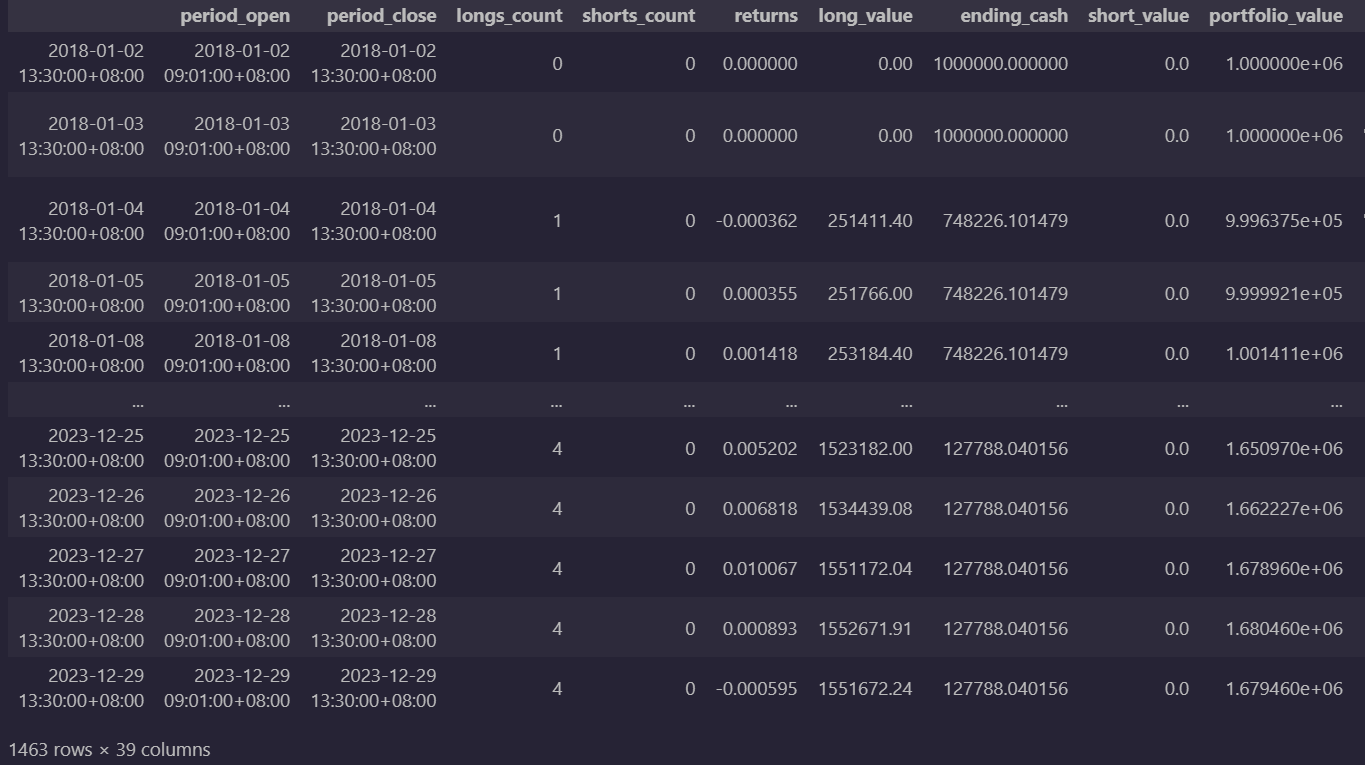Click the returns column header
Image resolution: width=1365 pixels, height=765 pixels.
(x=765, y=16)
